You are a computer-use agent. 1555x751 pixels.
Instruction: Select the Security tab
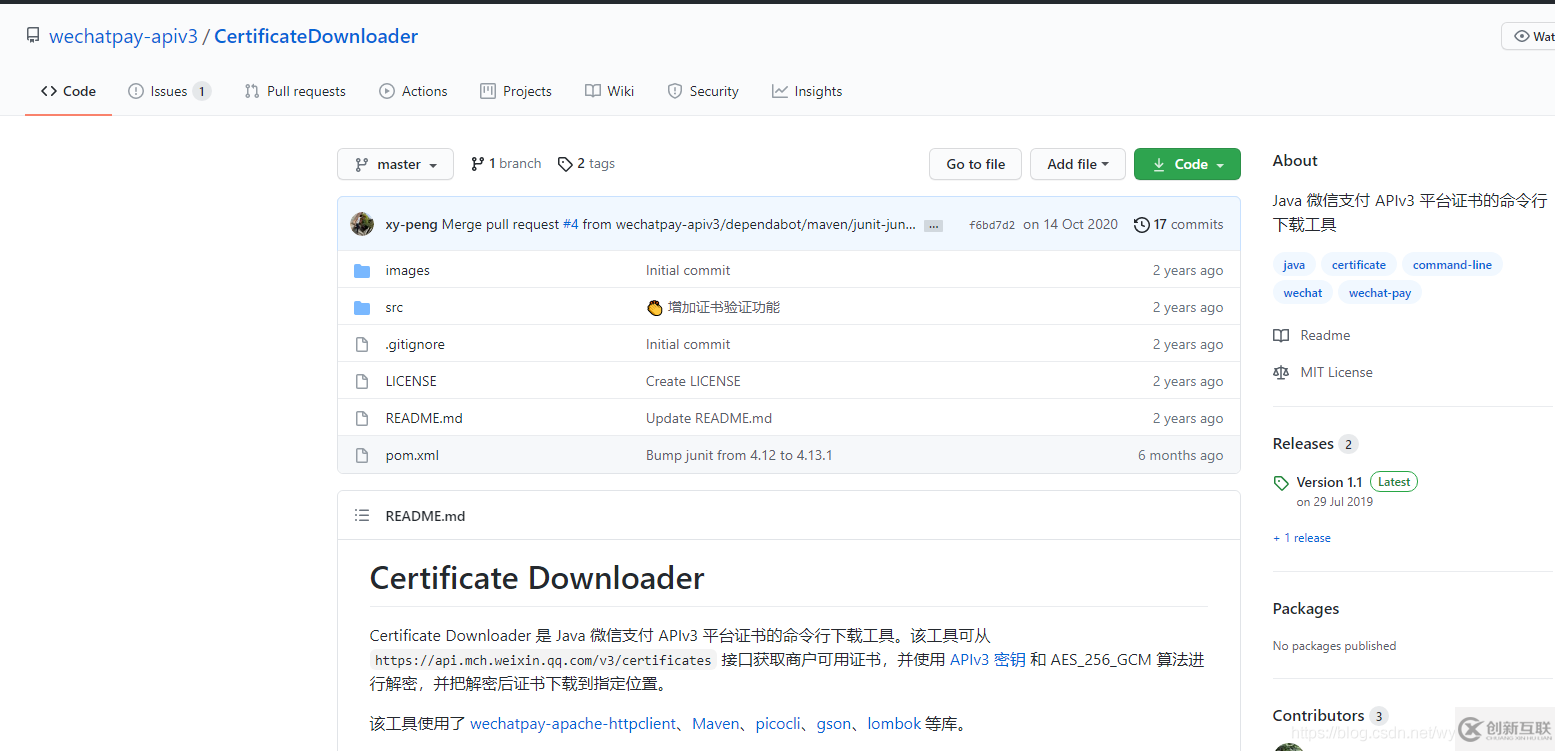click(x=703, y=91)
